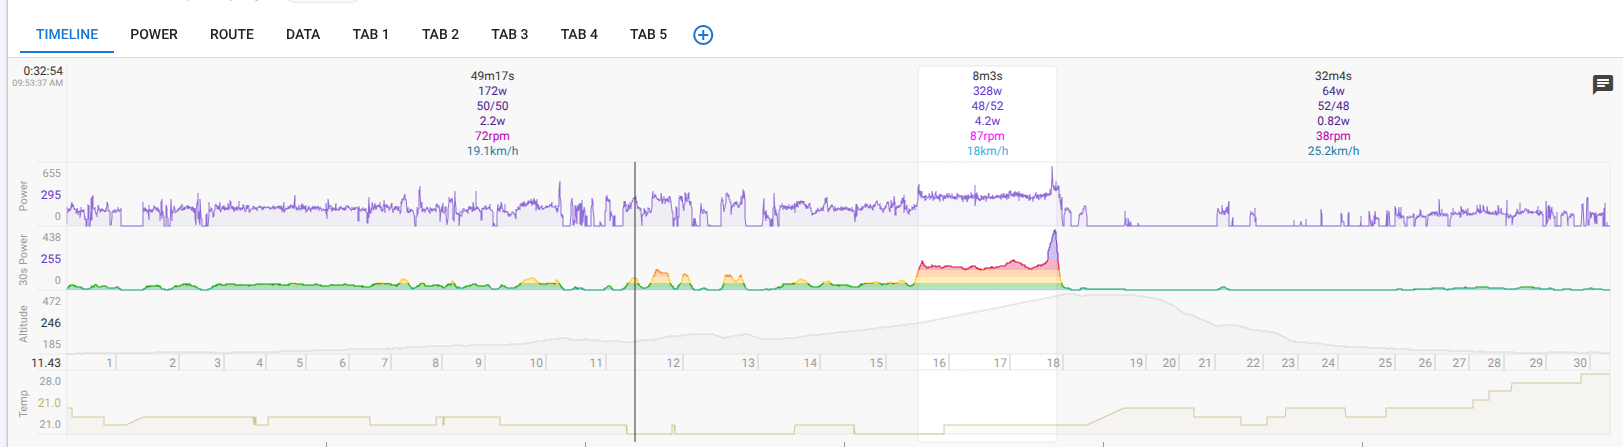Click lap marker 16 on timeline
The height and width of the screenshot is (447, 1623).
click(939, 363)
